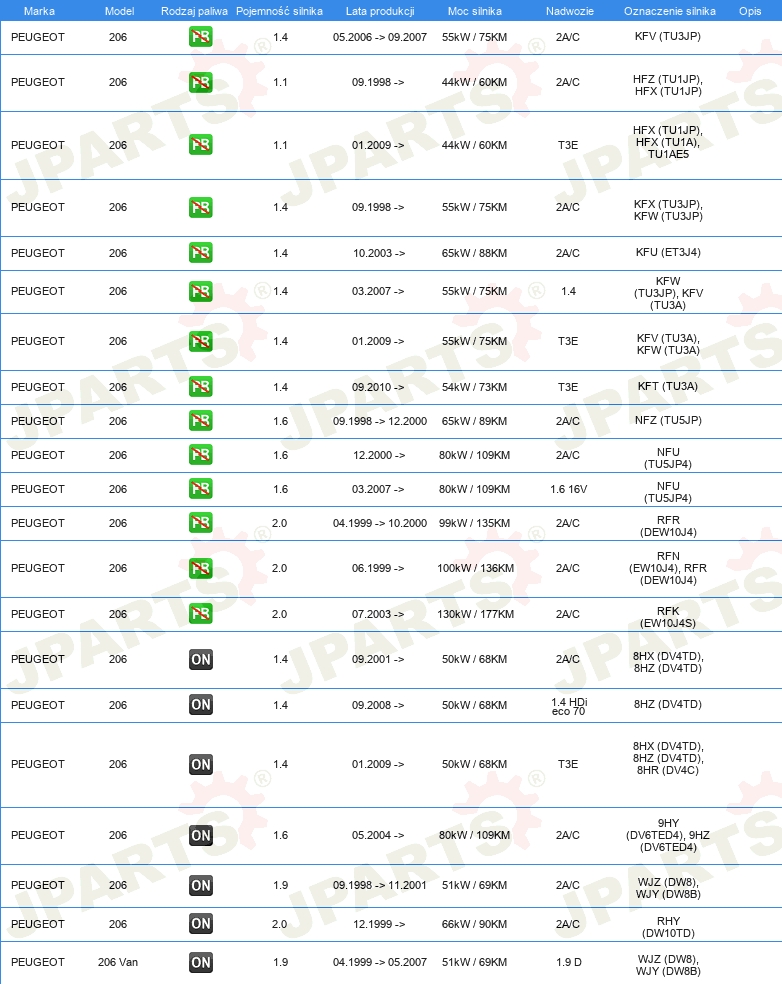Select the Pojemność silnika column header
Image resolution: width=782 pixels, height=984 pixels.
[x=279, y=11]
